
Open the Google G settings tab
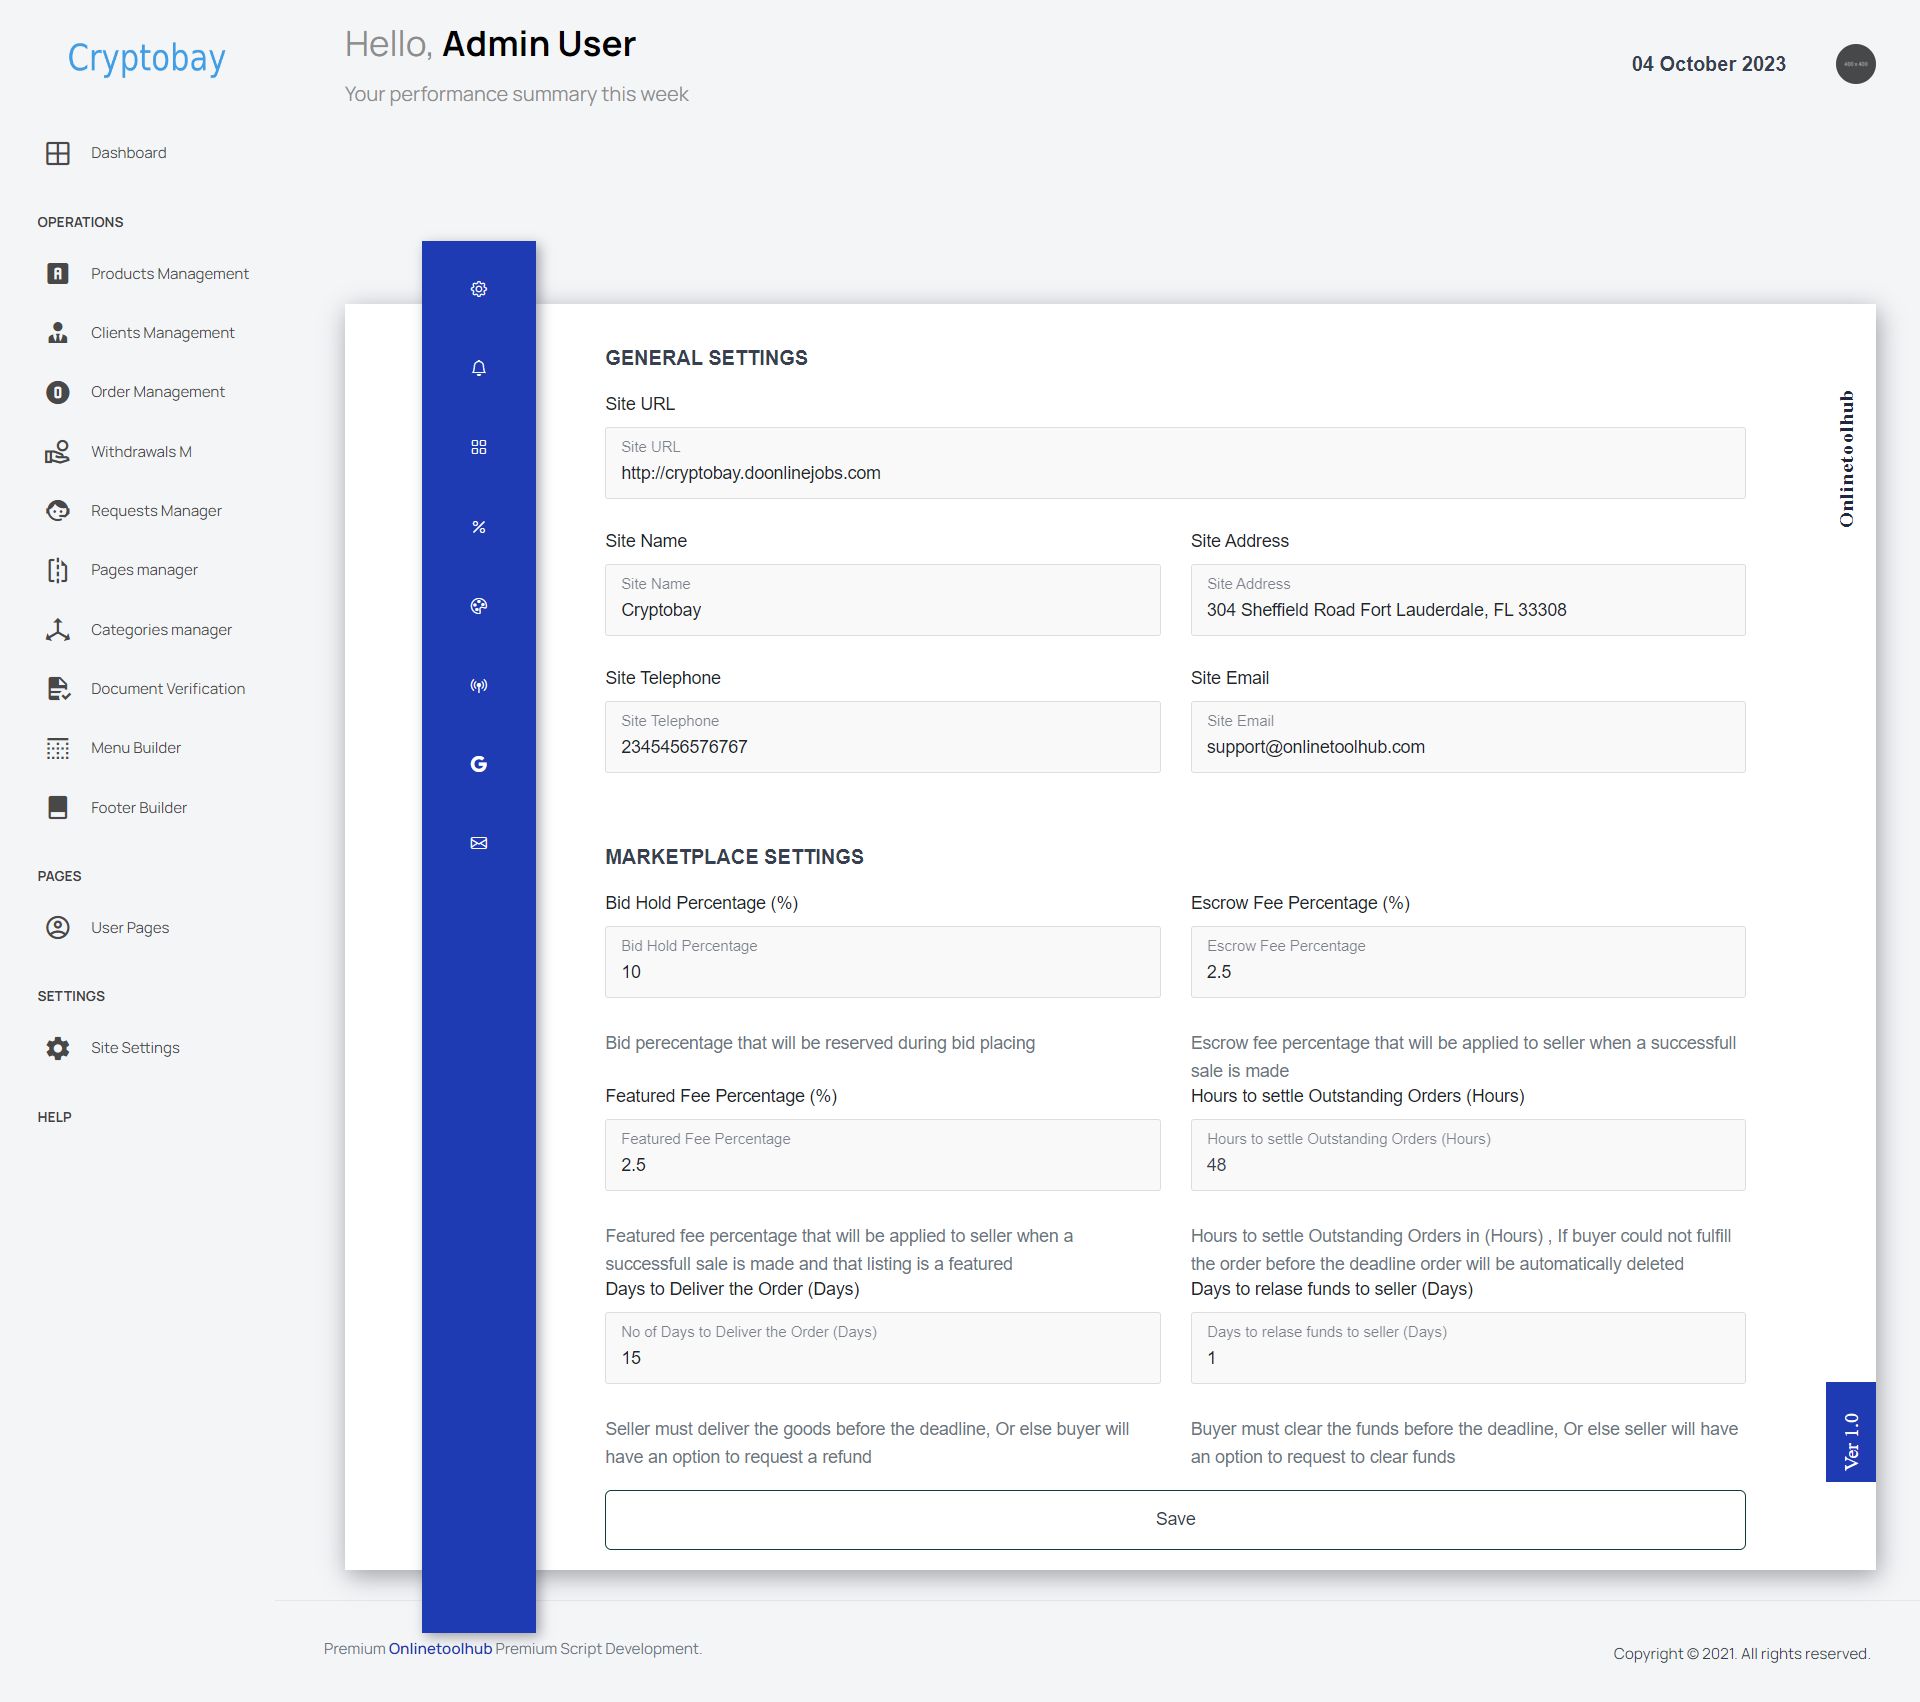click(479, 764)
